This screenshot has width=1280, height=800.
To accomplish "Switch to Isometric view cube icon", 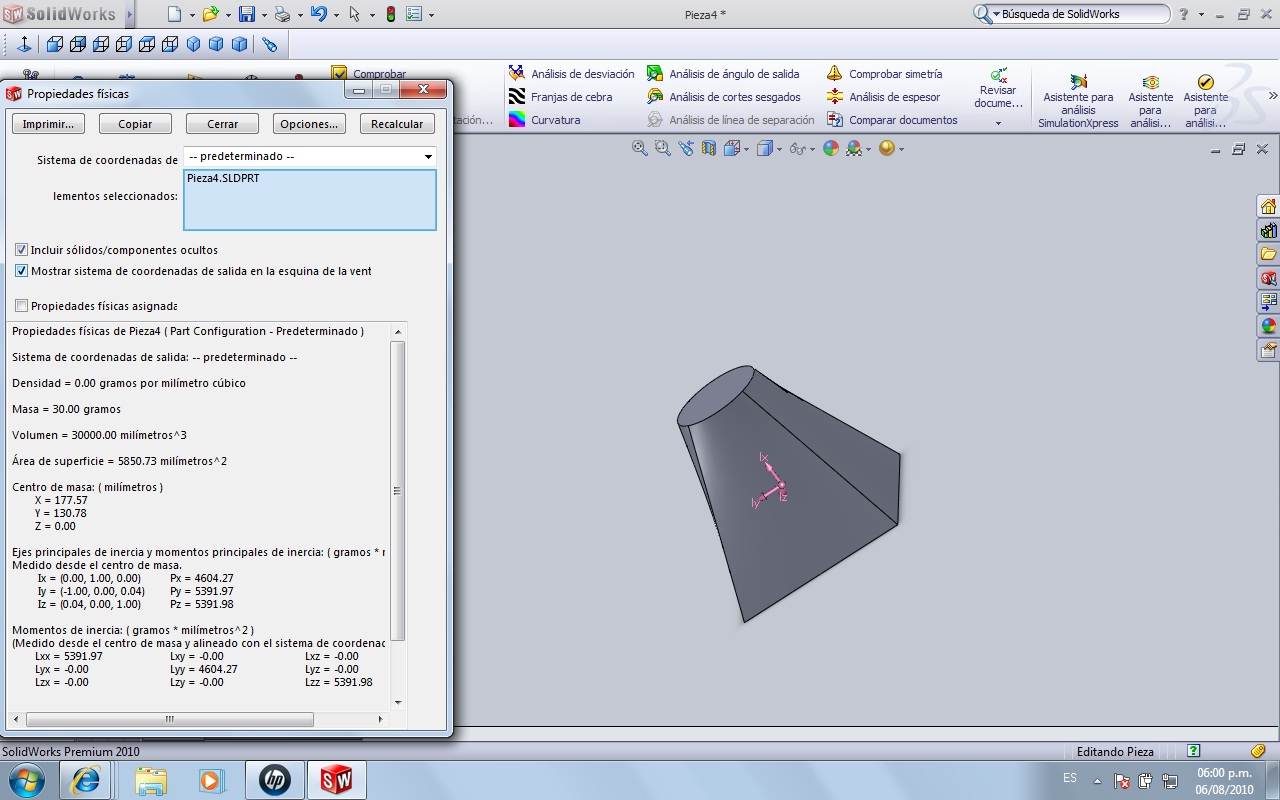I will click(x=193, y=44).
